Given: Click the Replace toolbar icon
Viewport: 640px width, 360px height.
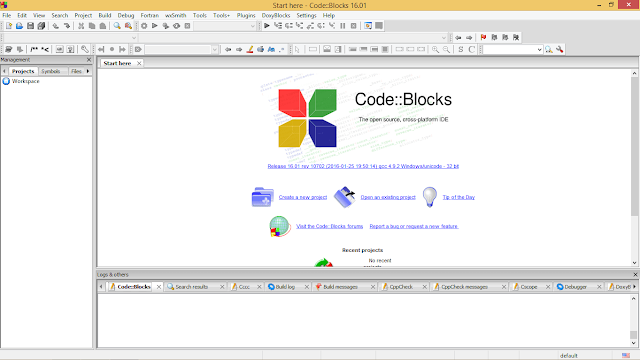Looking at the screenshot, I should (x=128, y=26).
